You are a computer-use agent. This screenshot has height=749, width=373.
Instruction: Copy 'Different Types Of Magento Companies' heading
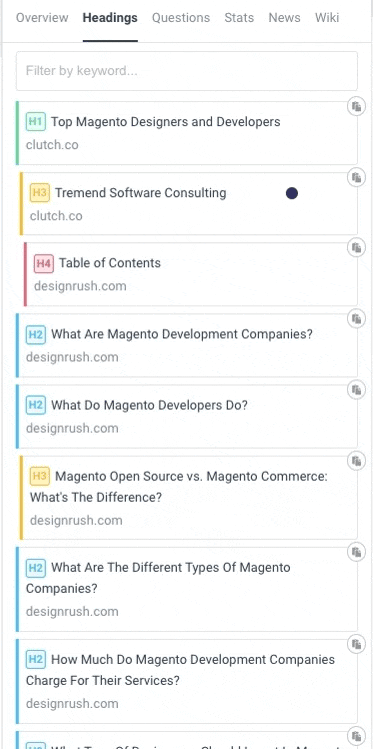356,552
